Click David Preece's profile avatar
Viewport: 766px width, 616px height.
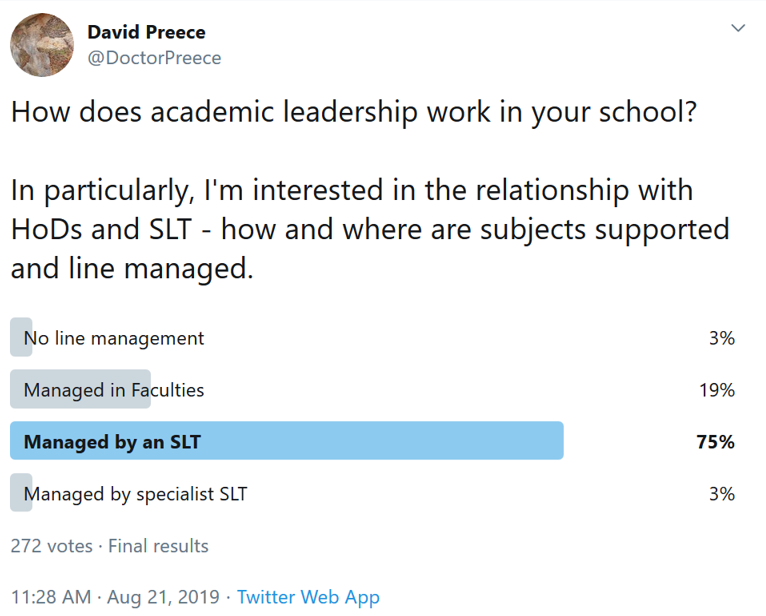[42, 45]
